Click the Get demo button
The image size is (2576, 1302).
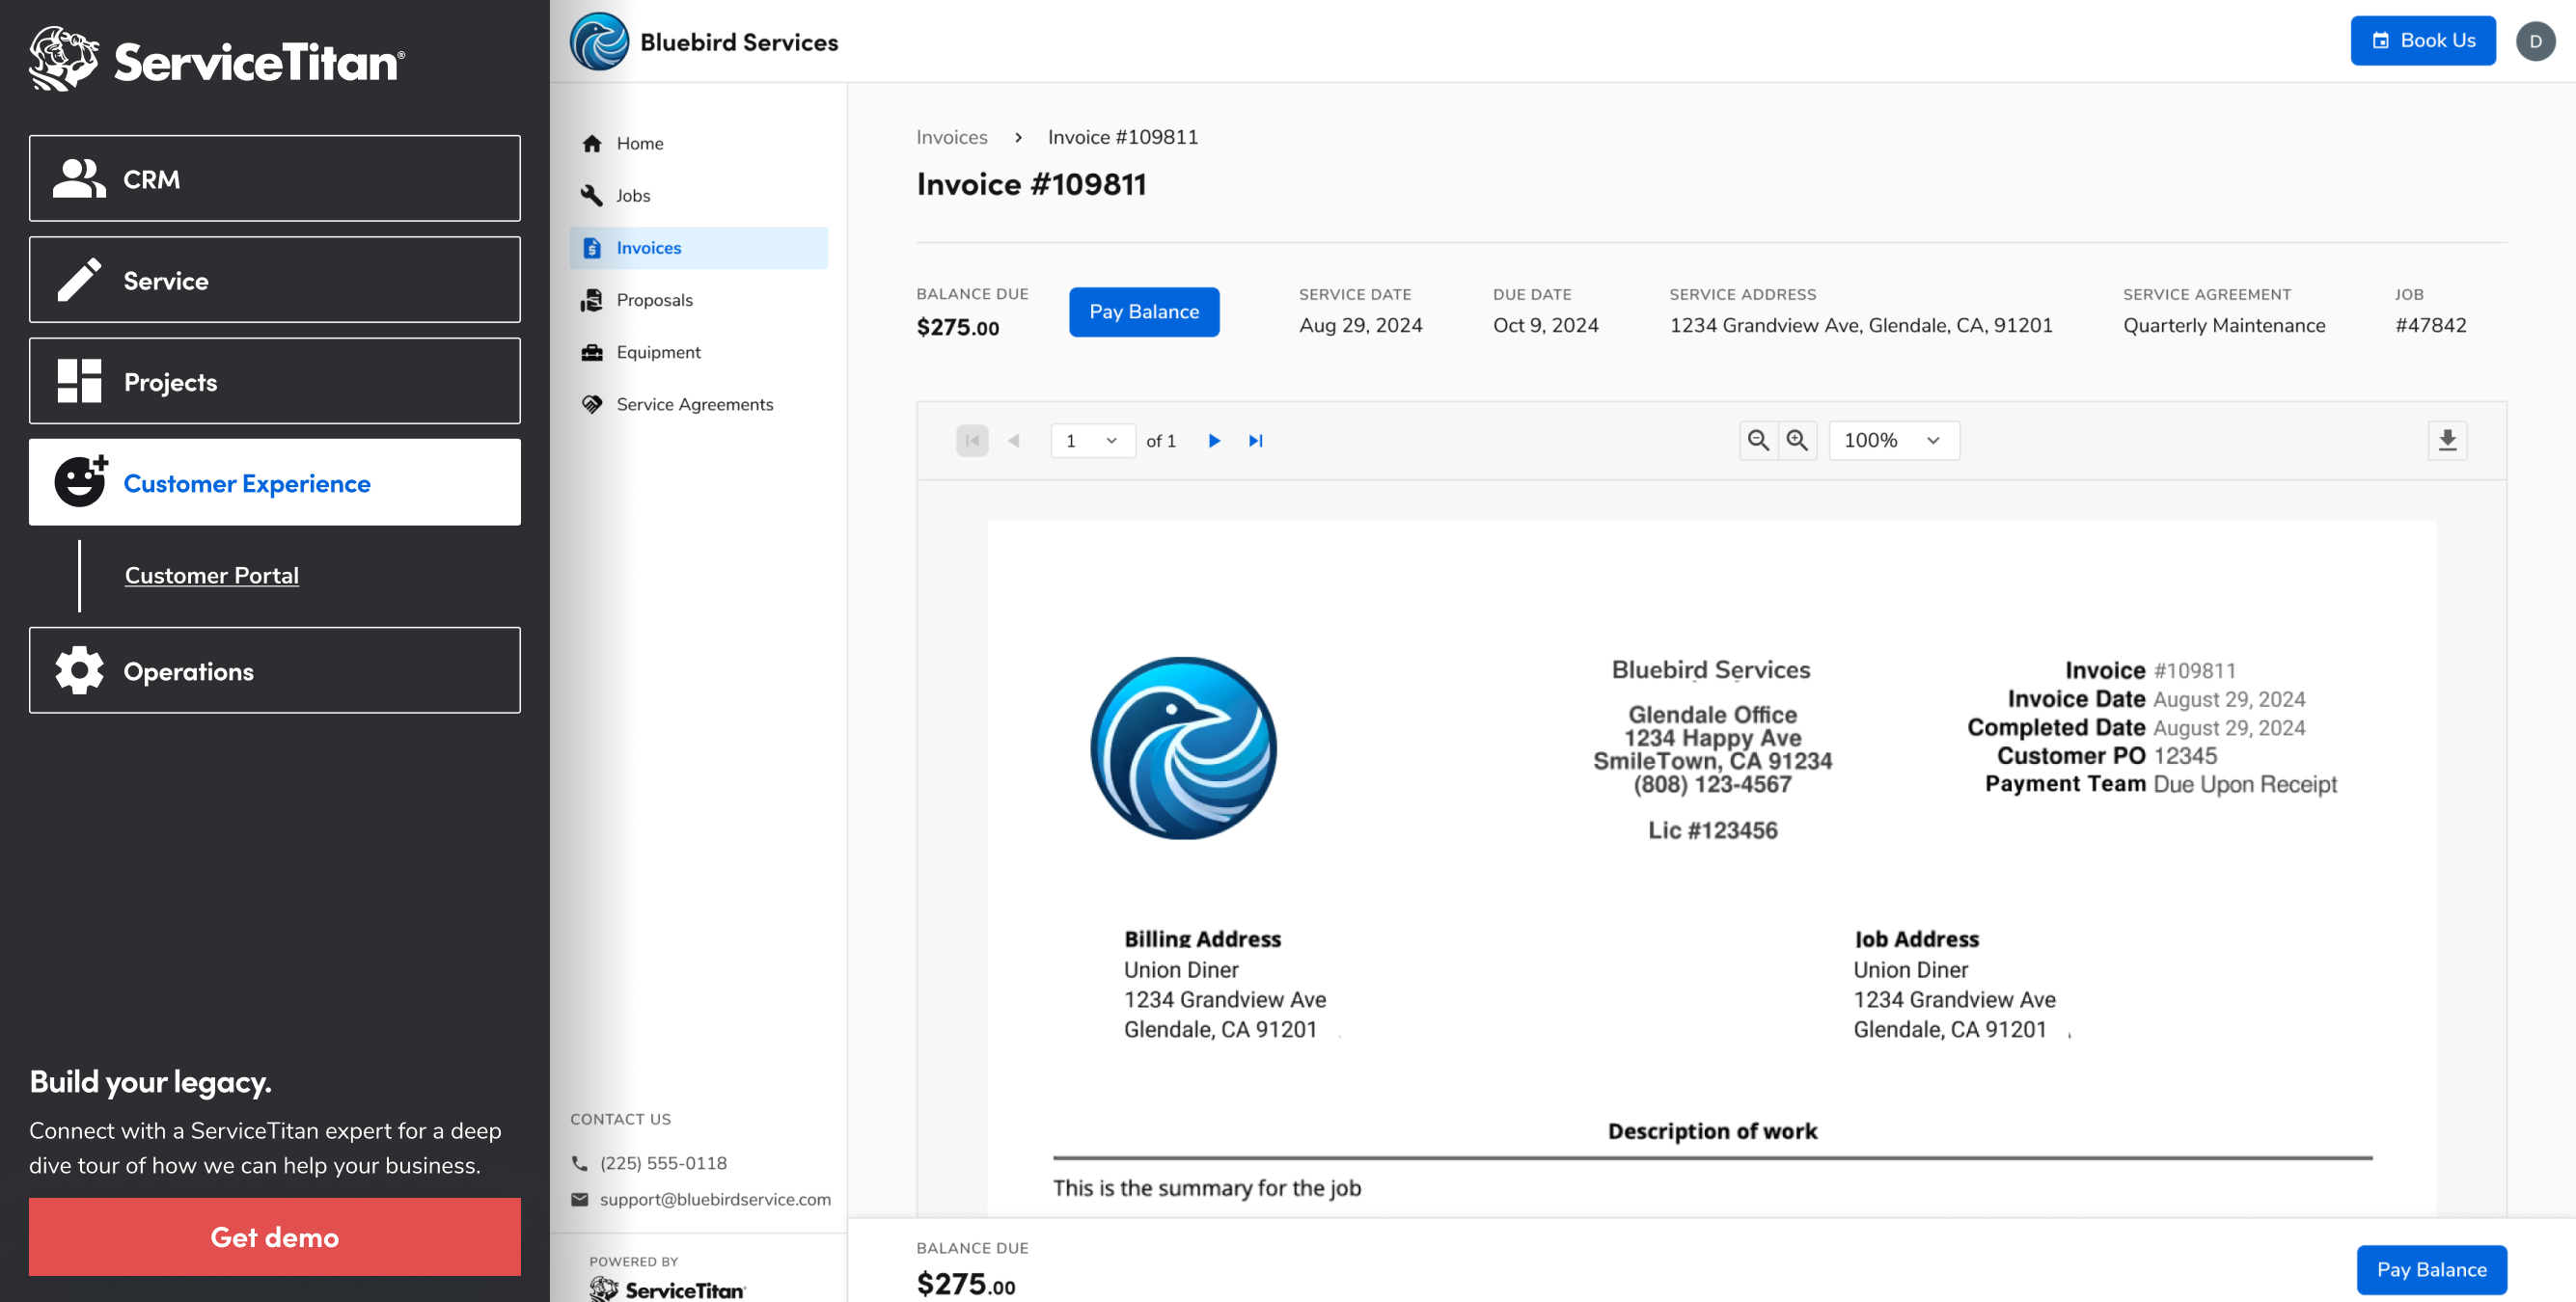274,1236
